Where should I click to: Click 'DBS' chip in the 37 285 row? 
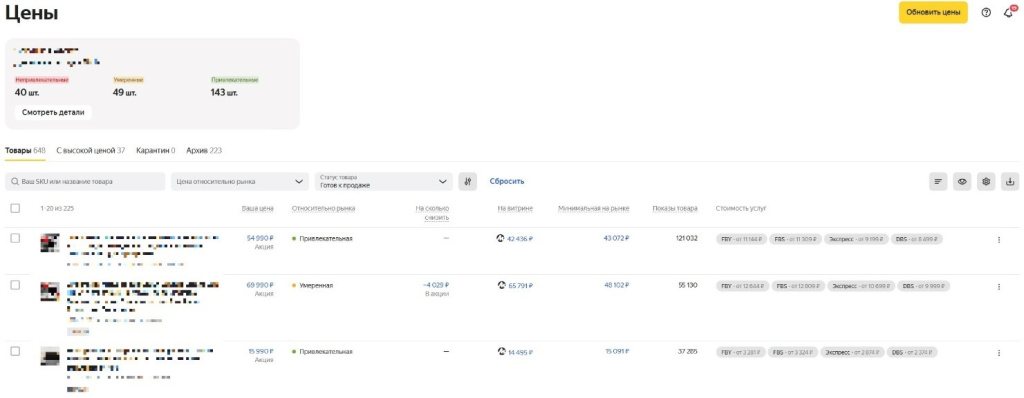tap(913, 352)
